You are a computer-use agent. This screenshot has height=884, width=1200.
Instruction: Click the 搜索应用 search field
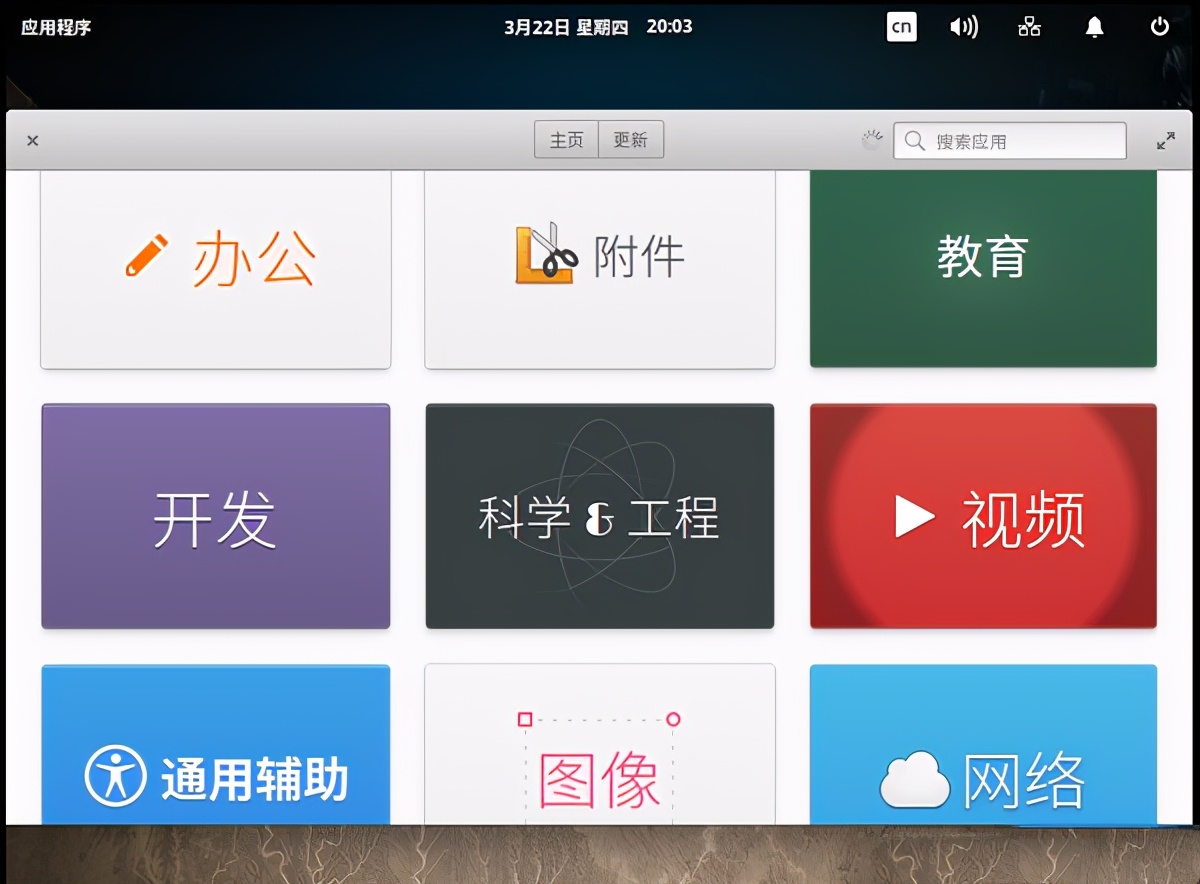[1010, 141]
